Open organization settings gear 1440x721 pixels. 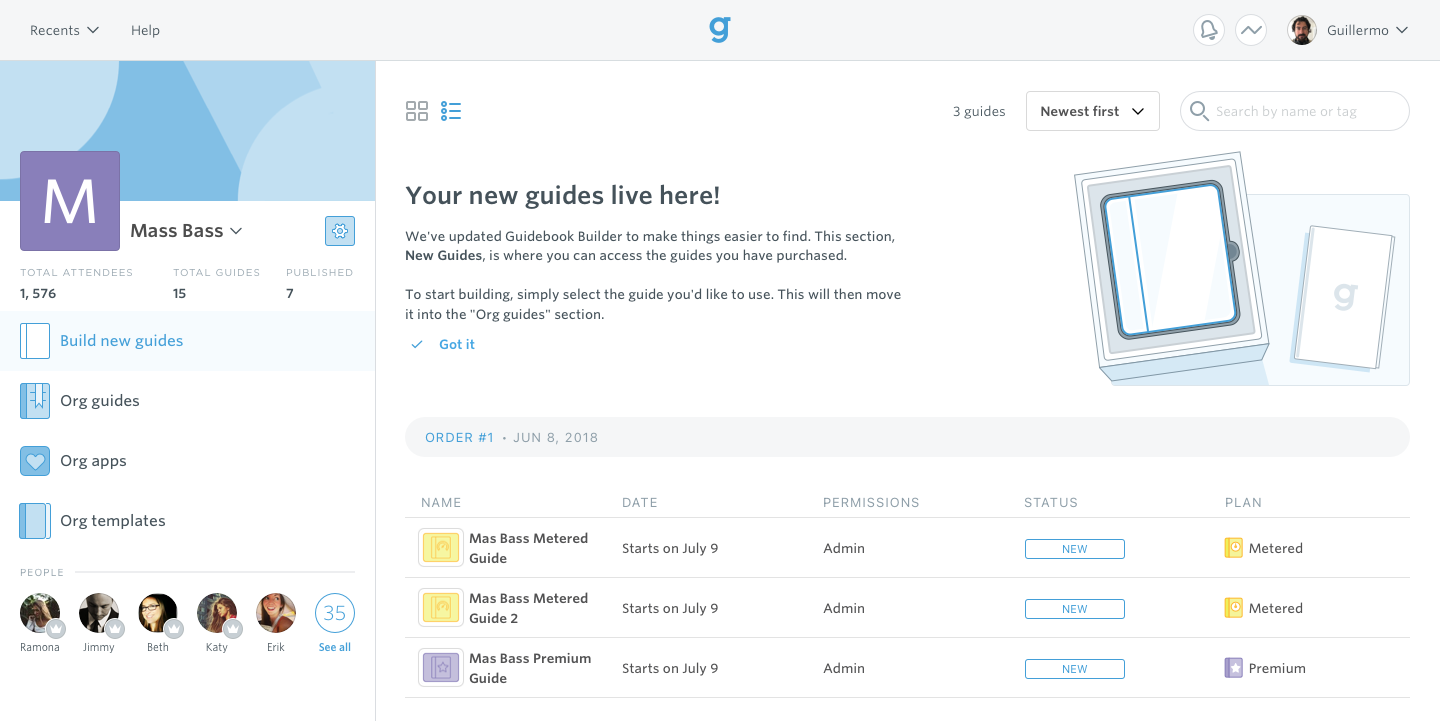340,231
